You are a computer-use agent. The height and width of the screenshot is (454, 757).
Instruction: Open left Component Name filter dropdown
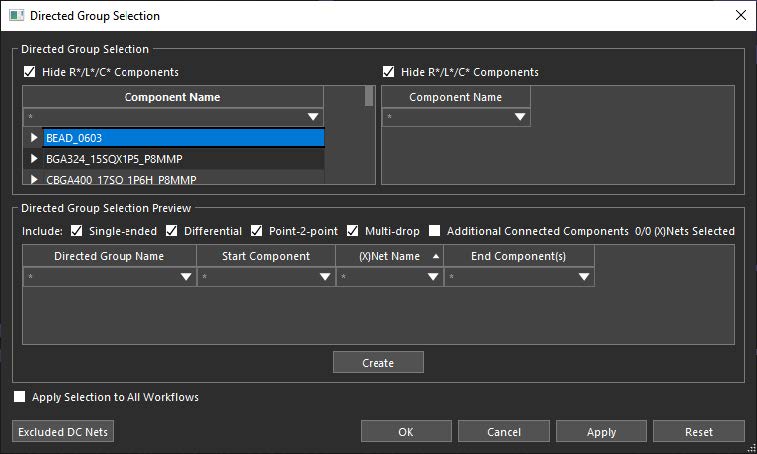[313, 117]
